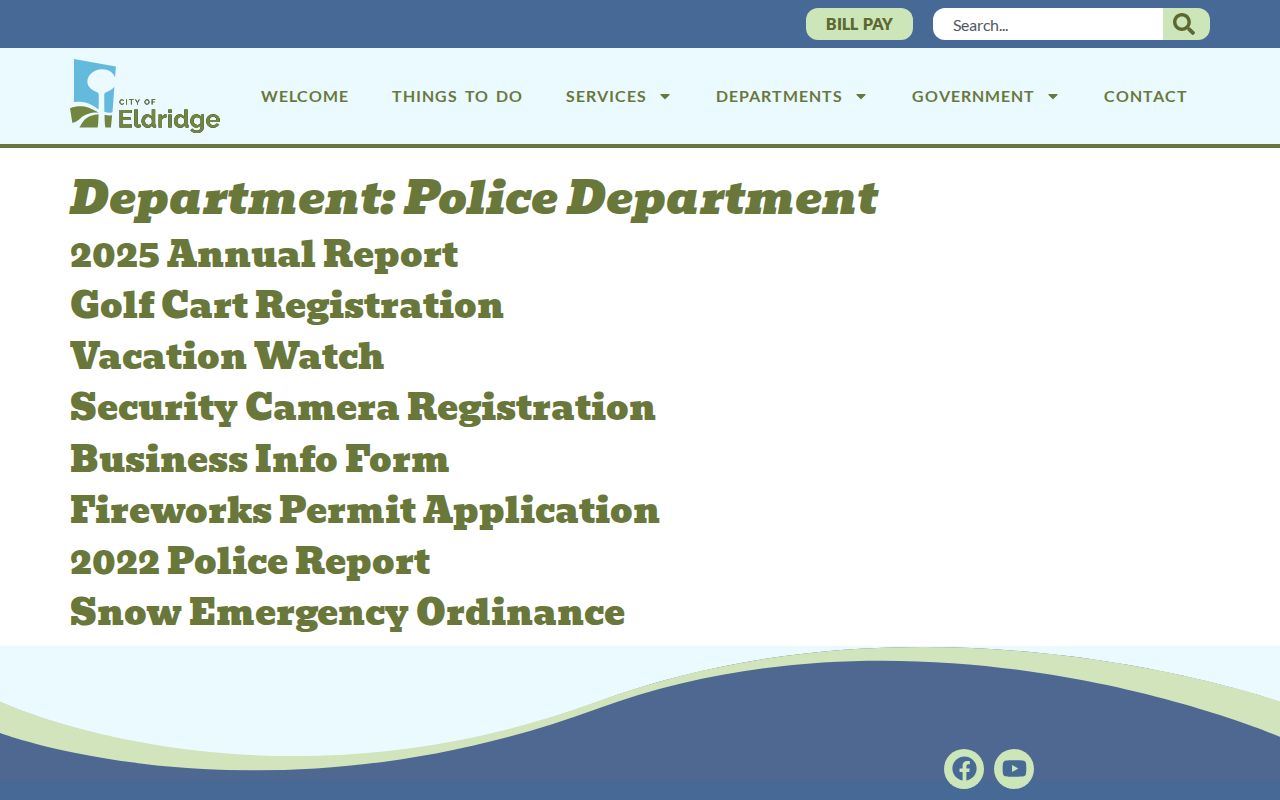
Task: Open the Business Info Form link
Action: (x=260, y=459)
